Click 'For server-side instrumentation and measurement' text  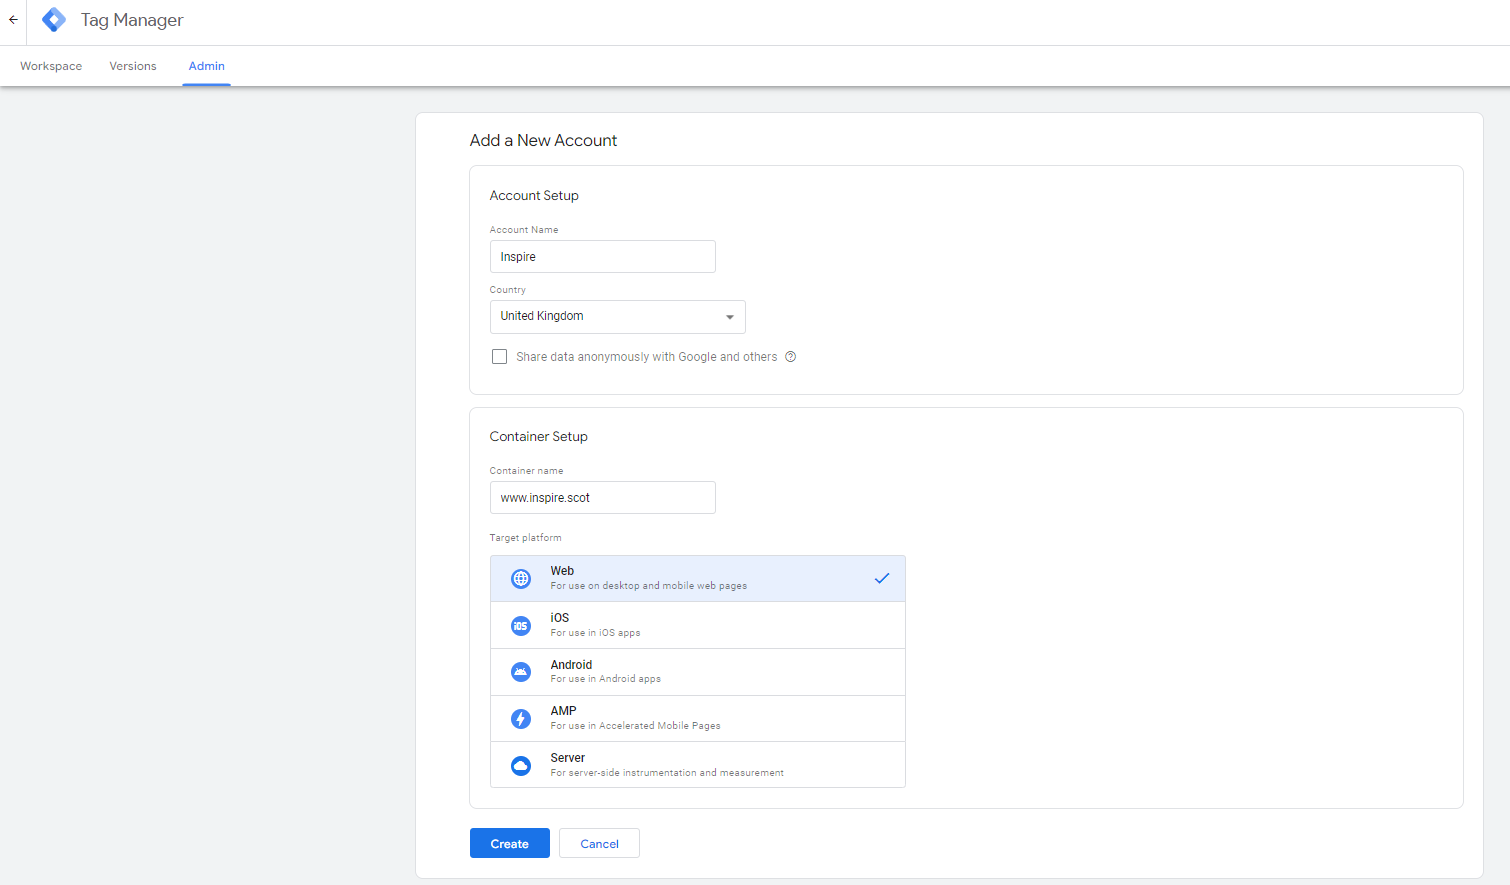click(667, 773)
